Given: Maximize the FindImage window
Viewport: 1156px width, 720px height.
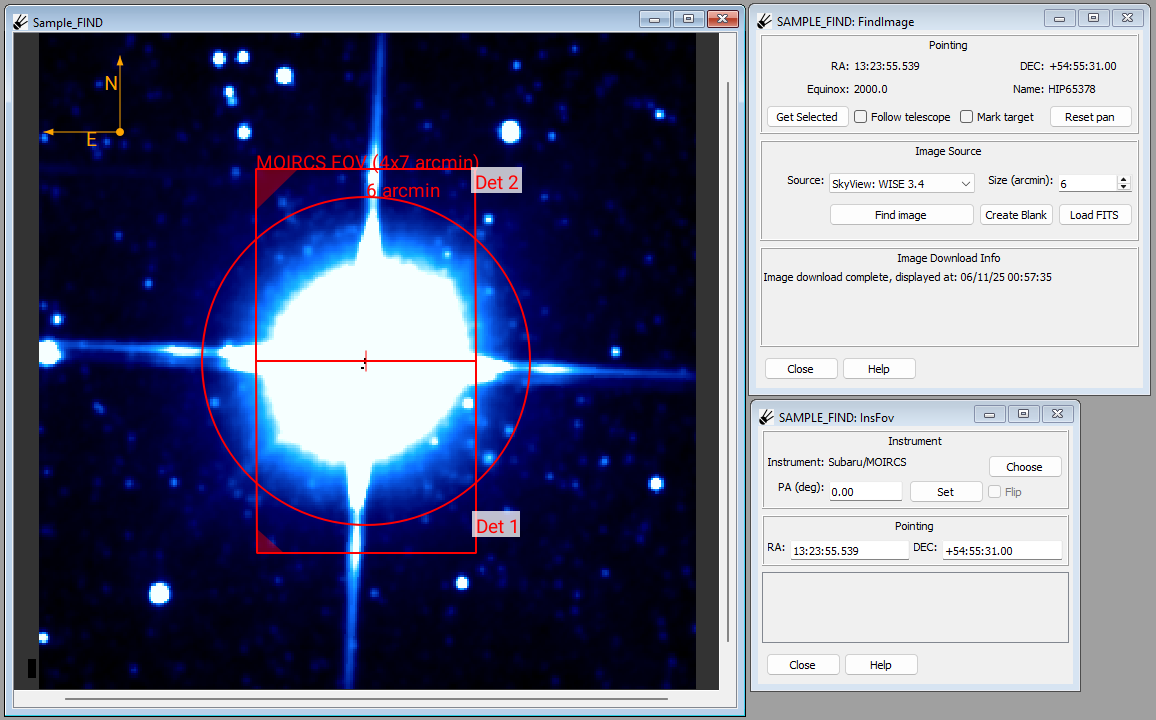Looking at the screenshot, I should point(1093,18).
